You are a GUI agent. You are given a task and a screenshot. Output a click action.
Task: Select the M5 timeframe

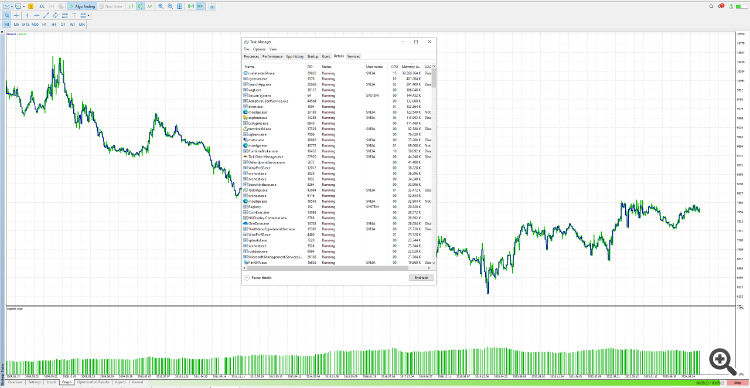16,24
